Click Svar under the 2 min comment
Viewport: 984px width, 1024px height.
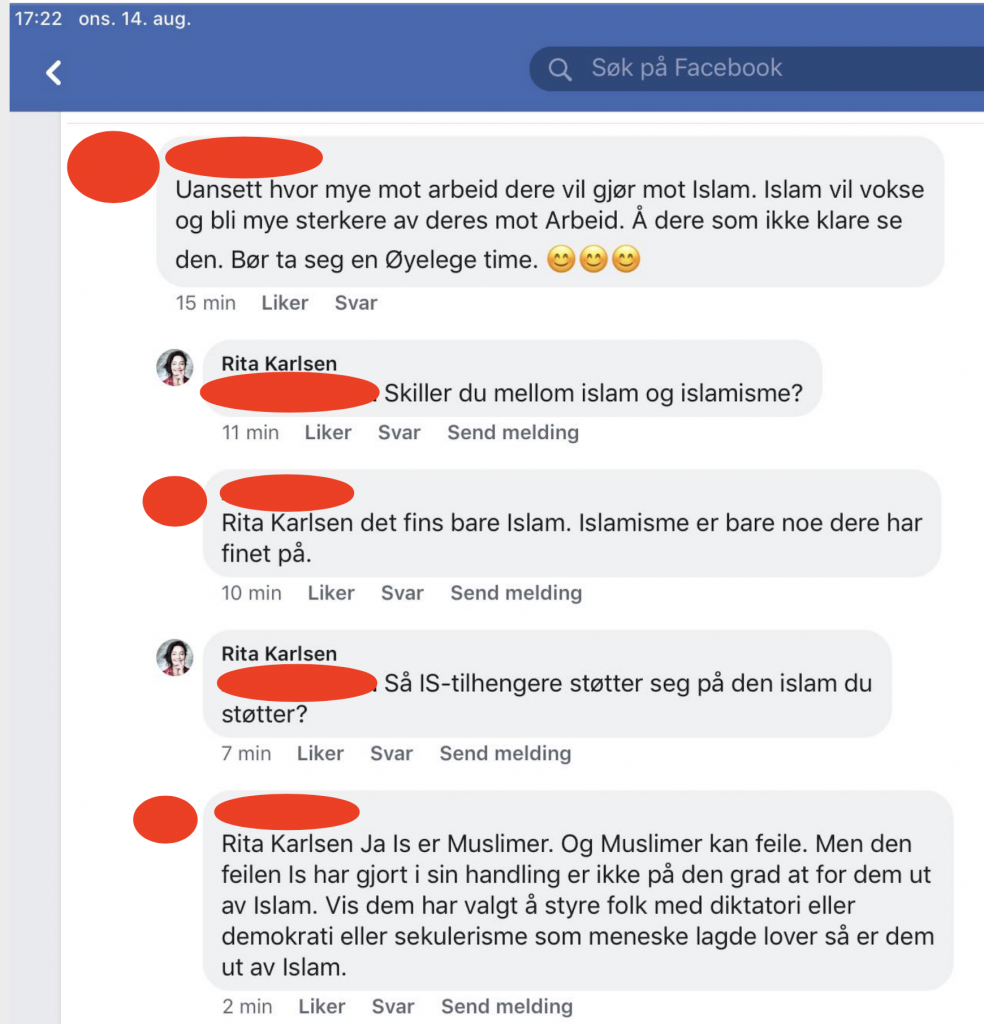click(392, 1006)
